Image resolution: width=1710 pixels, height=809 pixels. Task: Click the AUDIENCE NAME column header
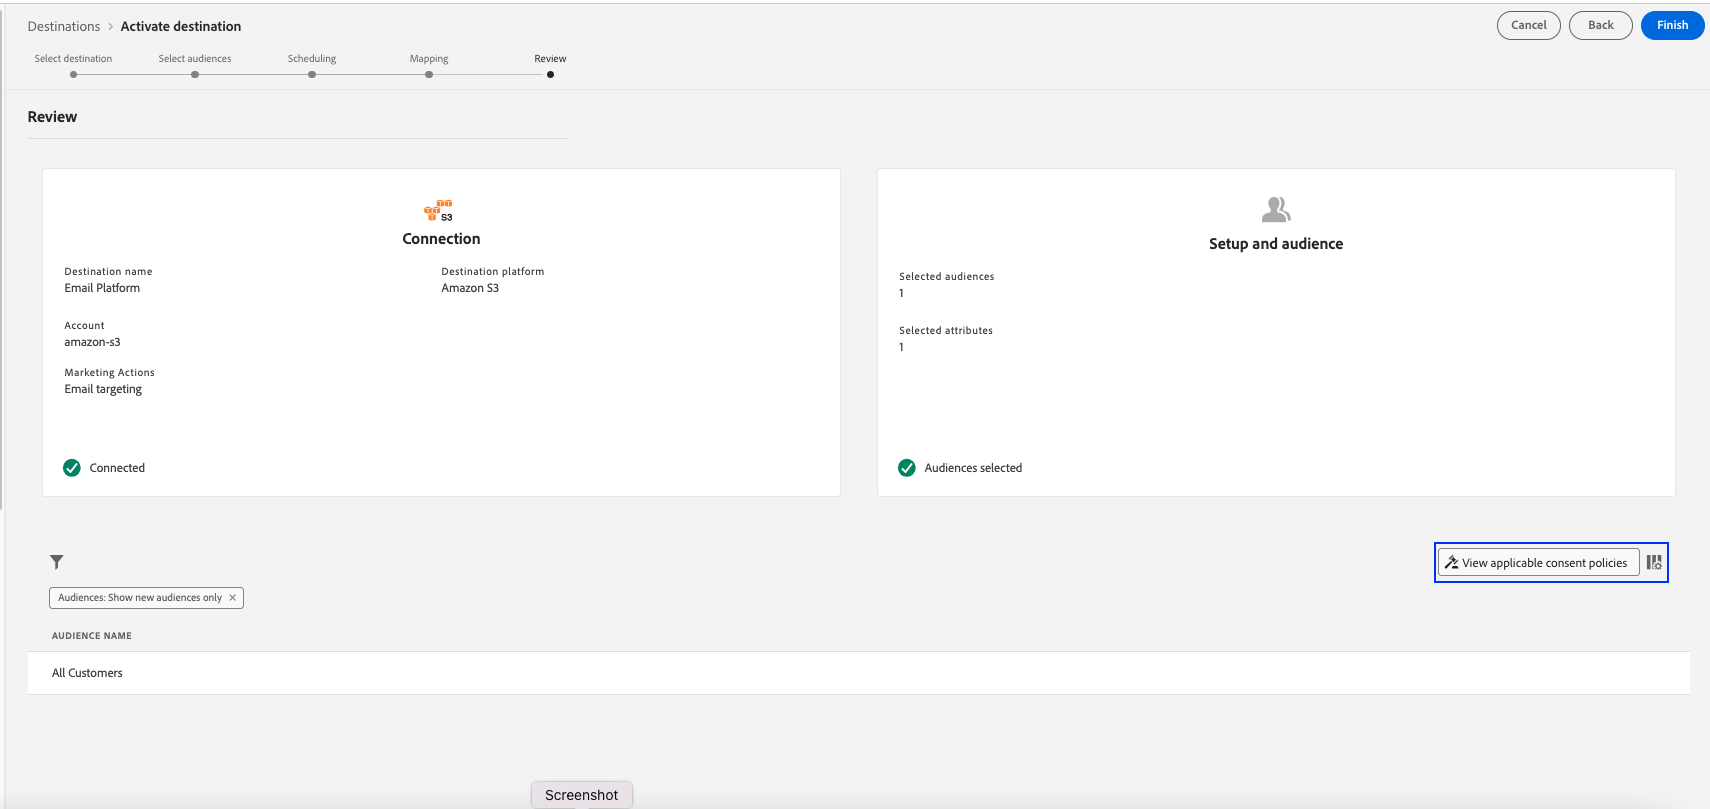(x=92, y=636)
